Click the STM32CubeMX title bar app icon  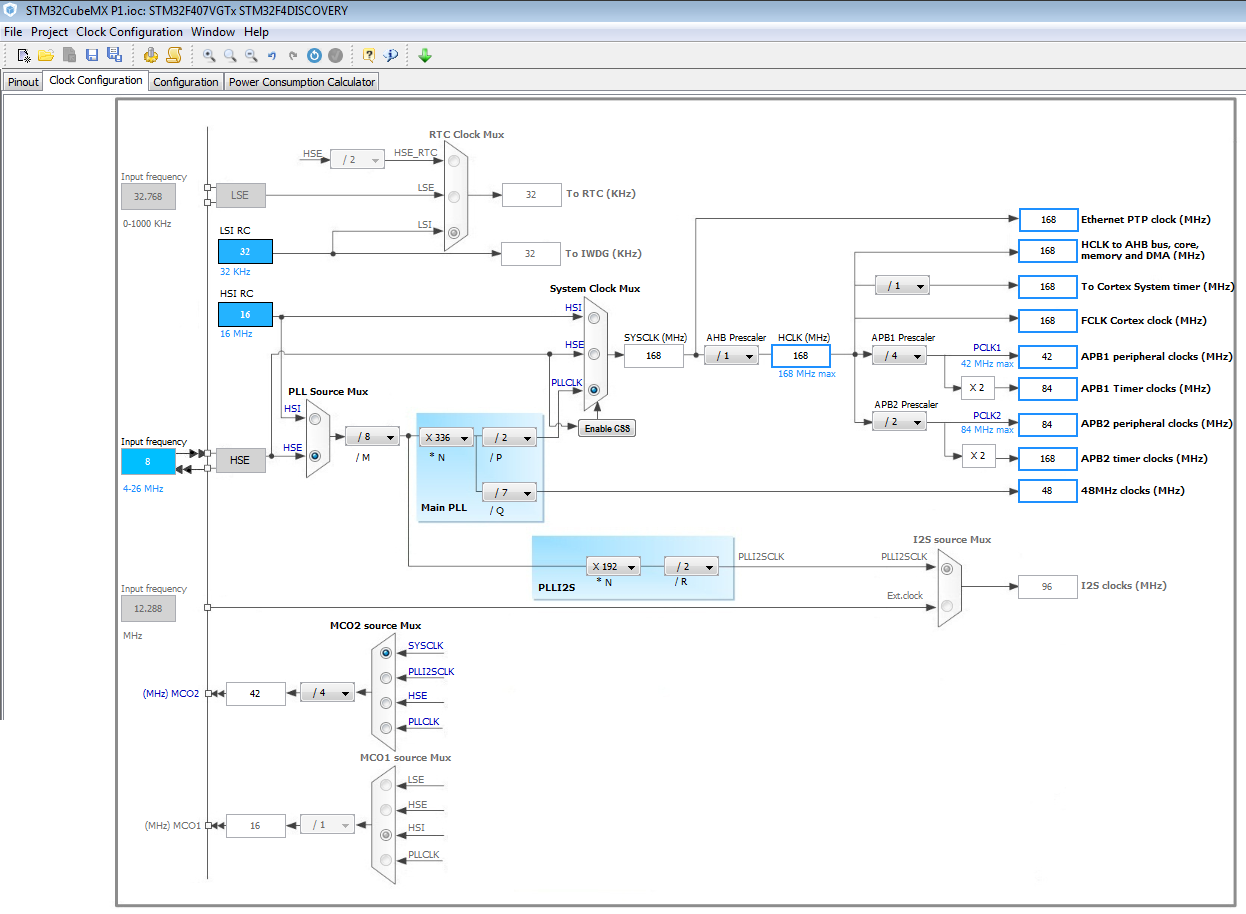(x=11, y=9)
